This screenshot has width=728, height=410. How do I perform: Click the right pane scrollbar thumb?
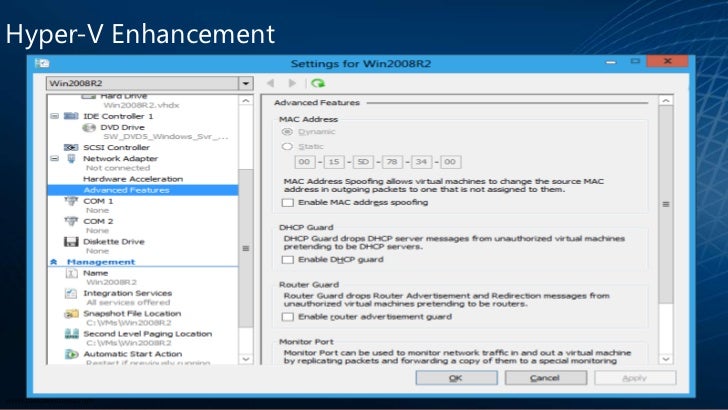click(666, 204)
